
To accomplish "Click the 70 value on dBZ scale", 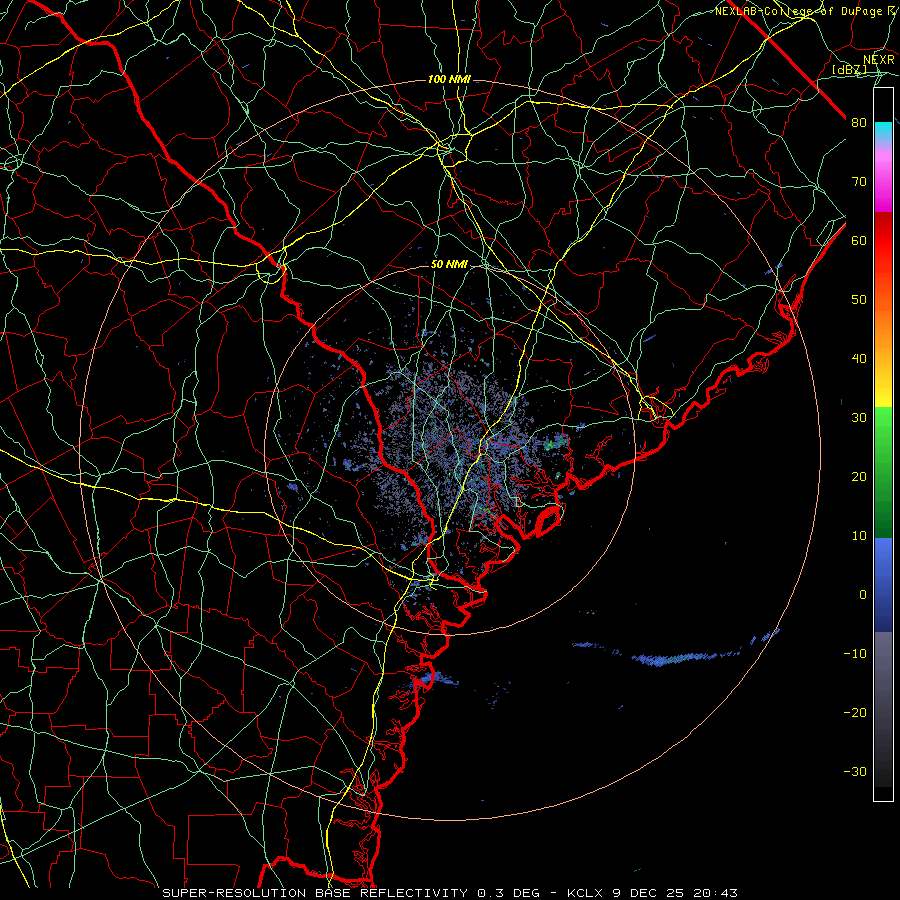I will click(859, 181).
